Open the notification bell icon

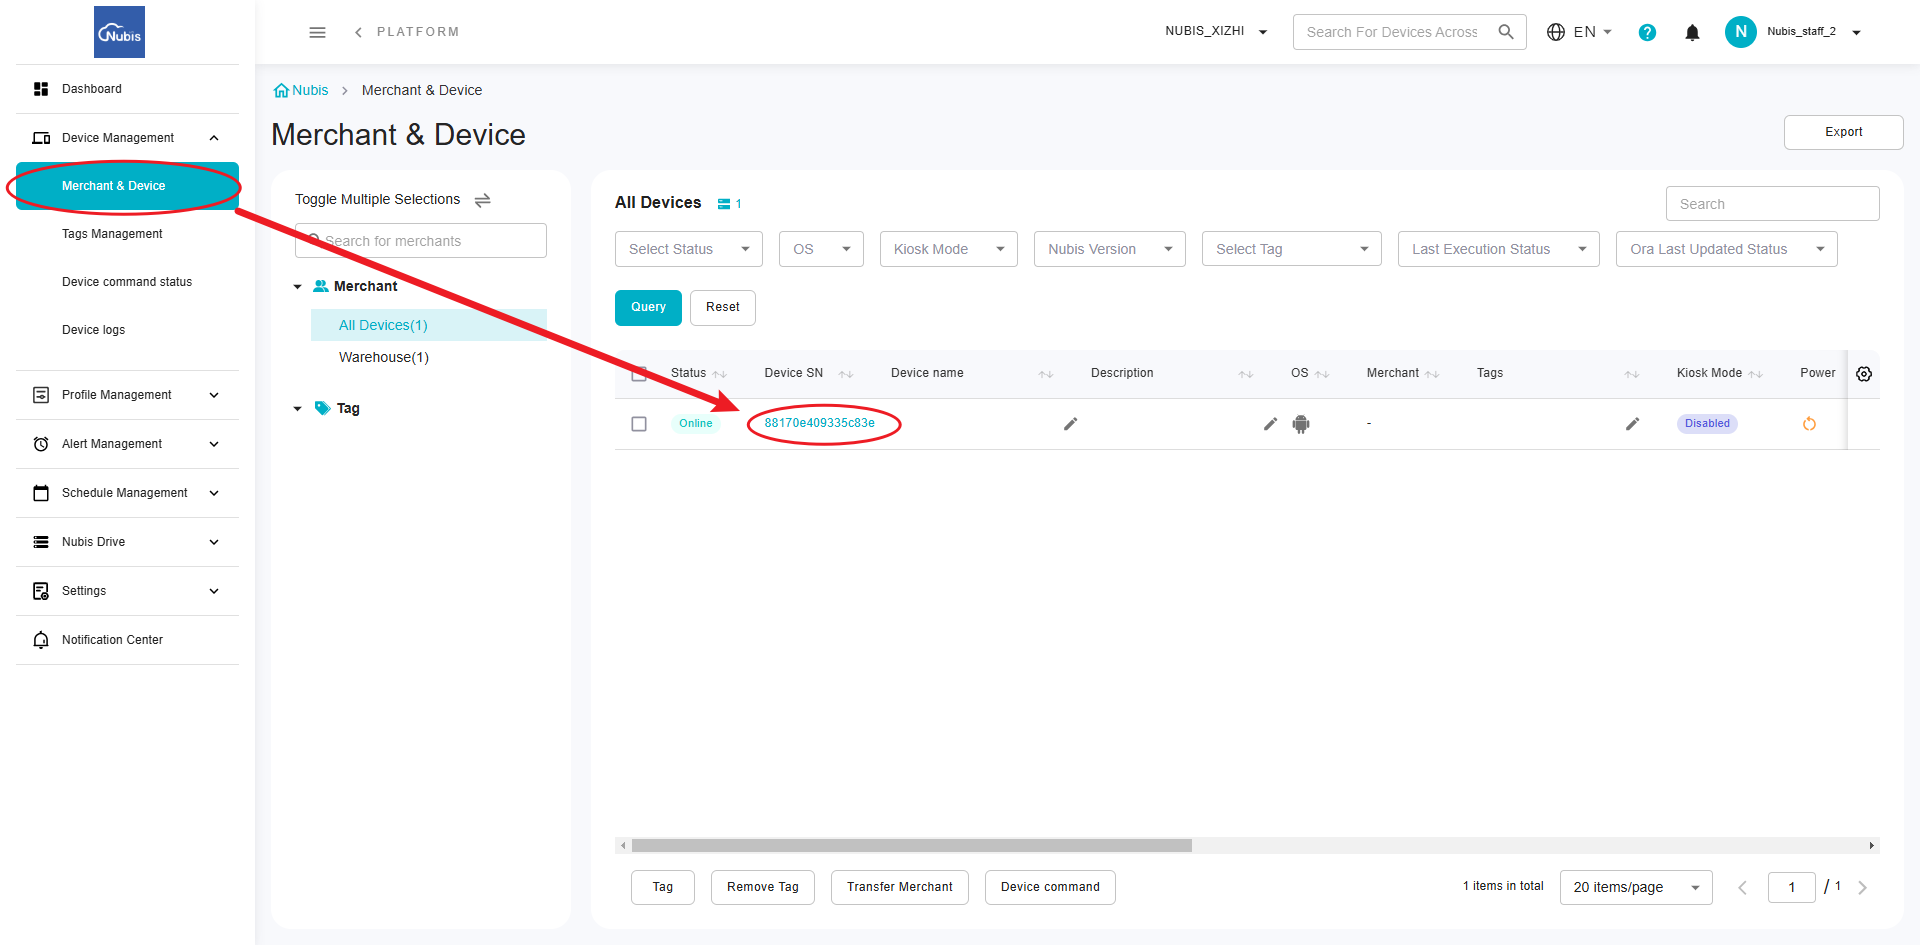pyautogui.click(x=1692, y=32)
